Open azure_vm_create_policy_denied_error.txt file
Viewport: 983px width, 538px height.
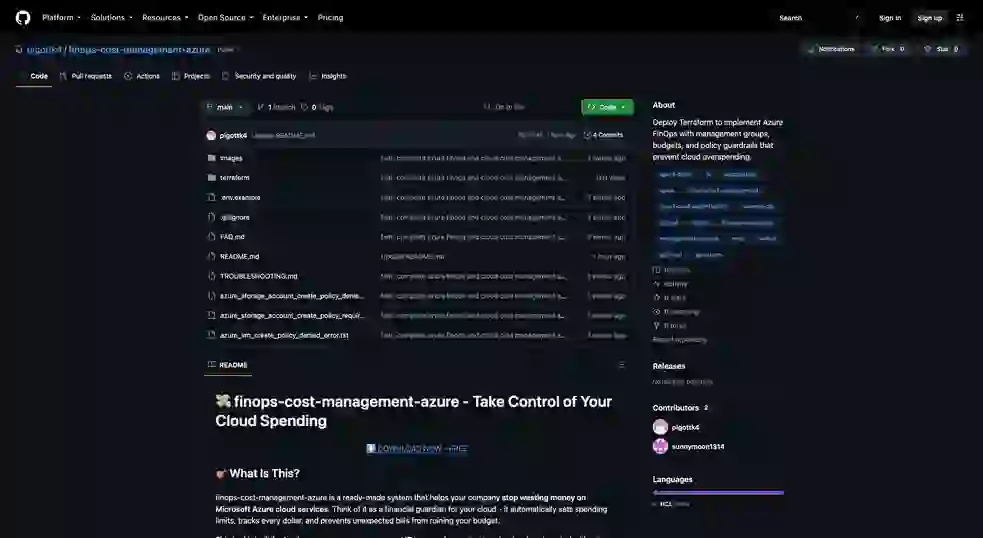coord(284,335)
